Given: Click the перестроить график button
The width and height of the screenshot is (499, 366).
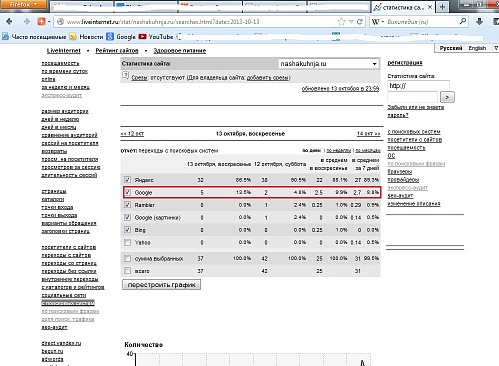Looking at the screenshot, I should (x=161, y=285).
